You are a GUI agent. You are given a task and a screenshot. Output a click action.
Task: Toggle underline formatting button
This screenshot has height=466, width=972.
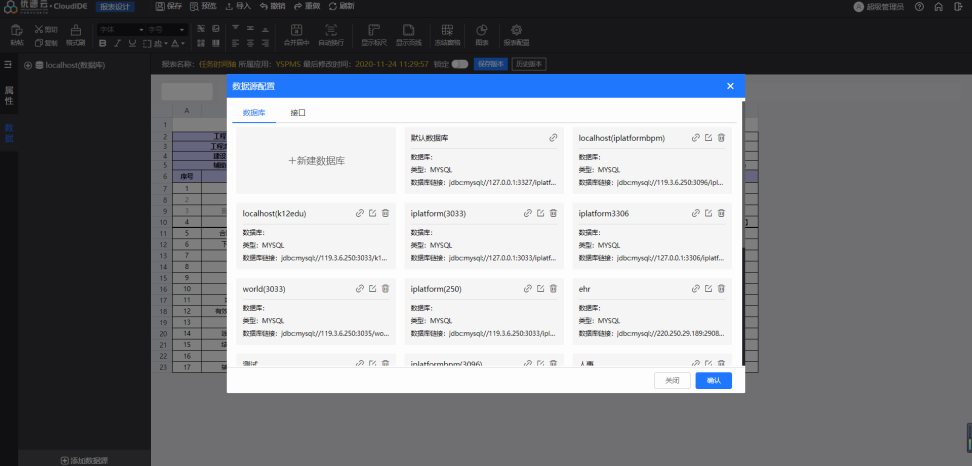[132, 43]
